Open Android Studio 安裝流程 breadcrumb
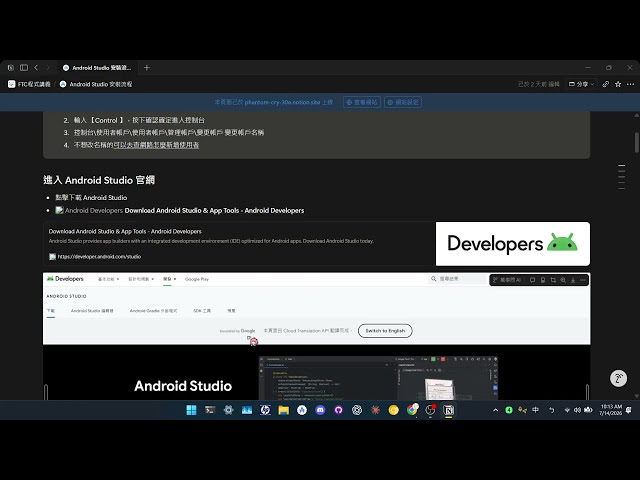The width and height of the screenshot is (640, 480). [96, 84]
